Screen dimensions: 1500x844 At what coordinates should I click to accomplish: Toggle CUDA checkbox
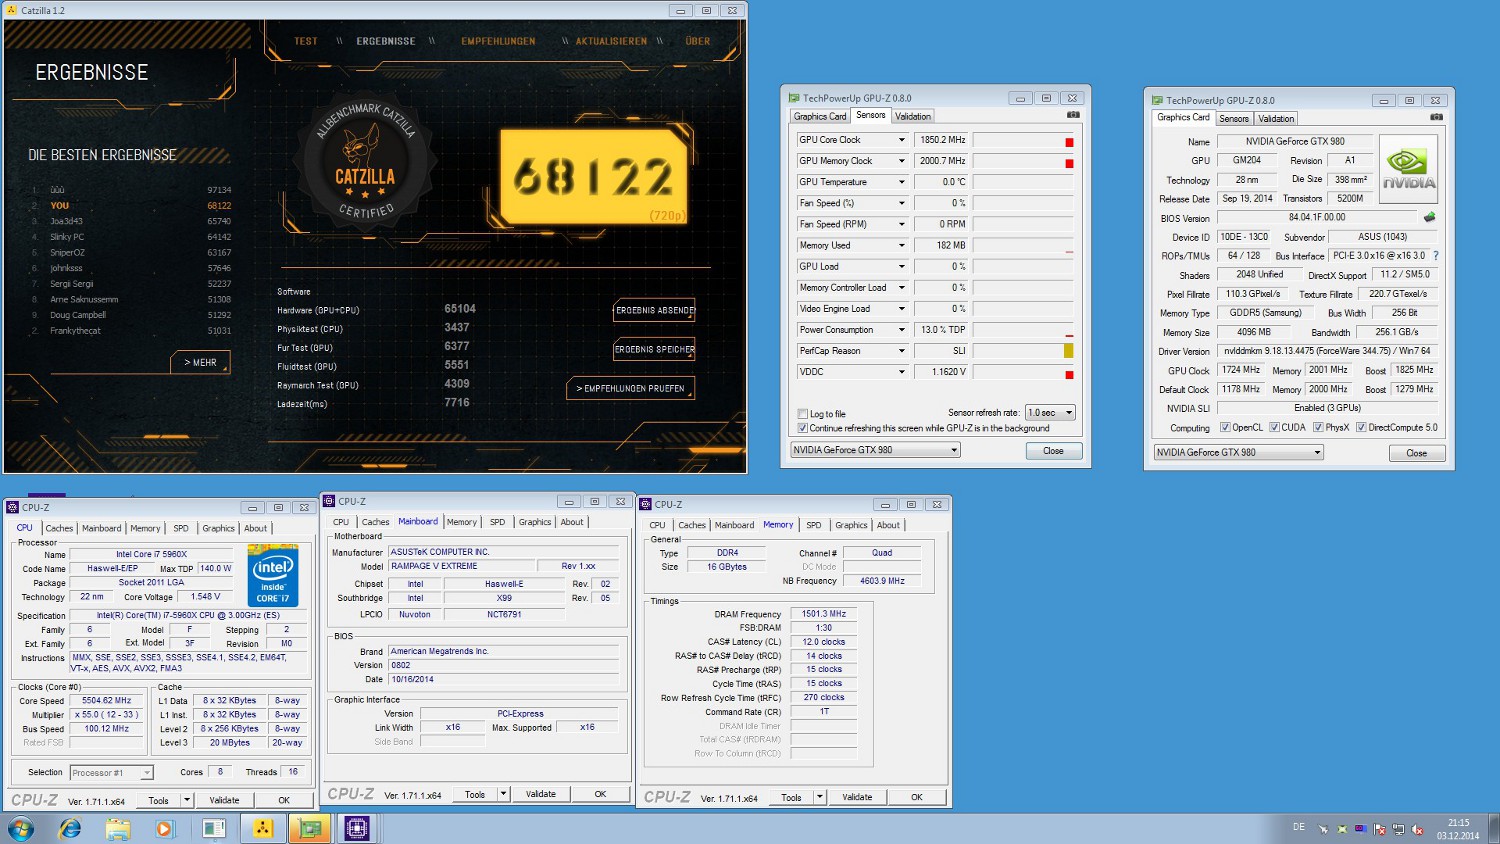click(1274, 427)
